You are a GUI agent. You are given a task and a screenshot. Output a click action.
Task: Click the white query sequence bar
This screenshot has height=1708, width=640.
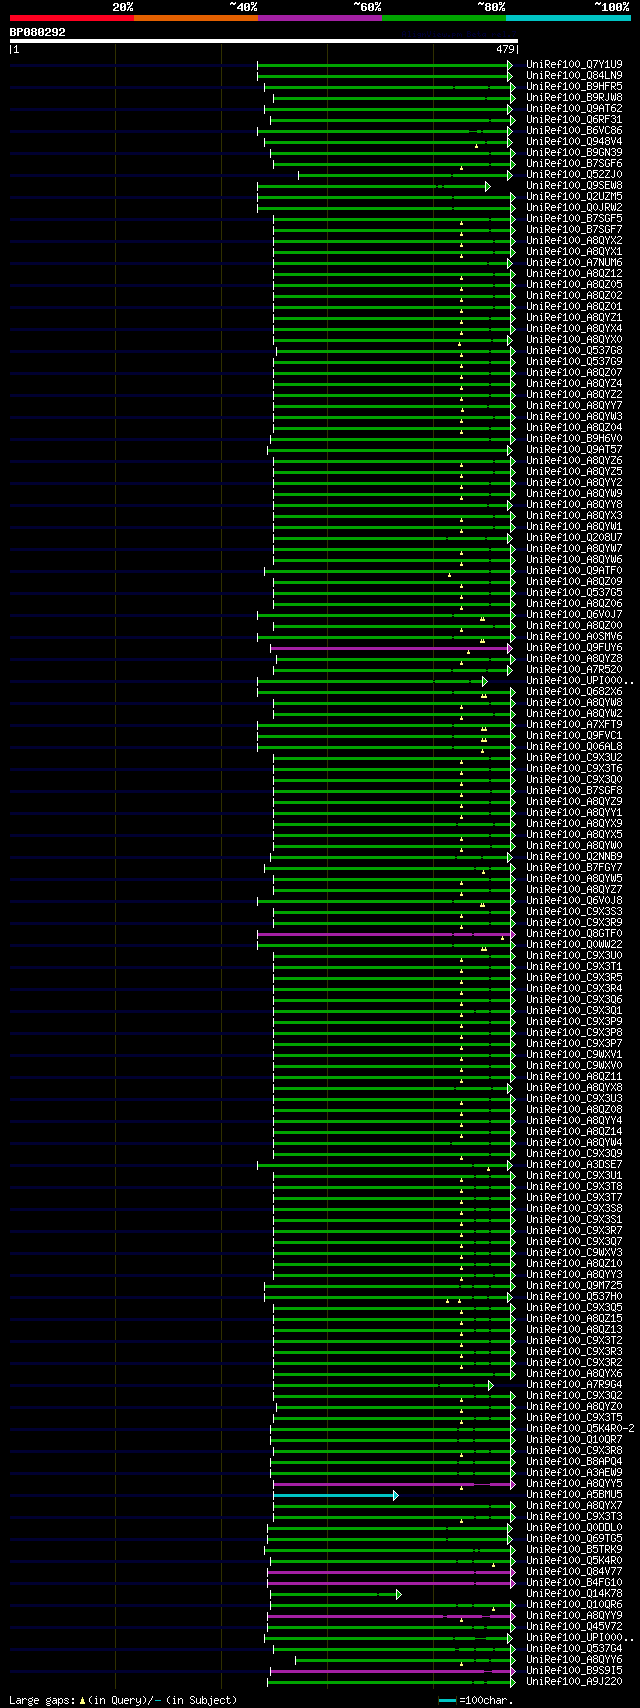[x=263, y=41]
